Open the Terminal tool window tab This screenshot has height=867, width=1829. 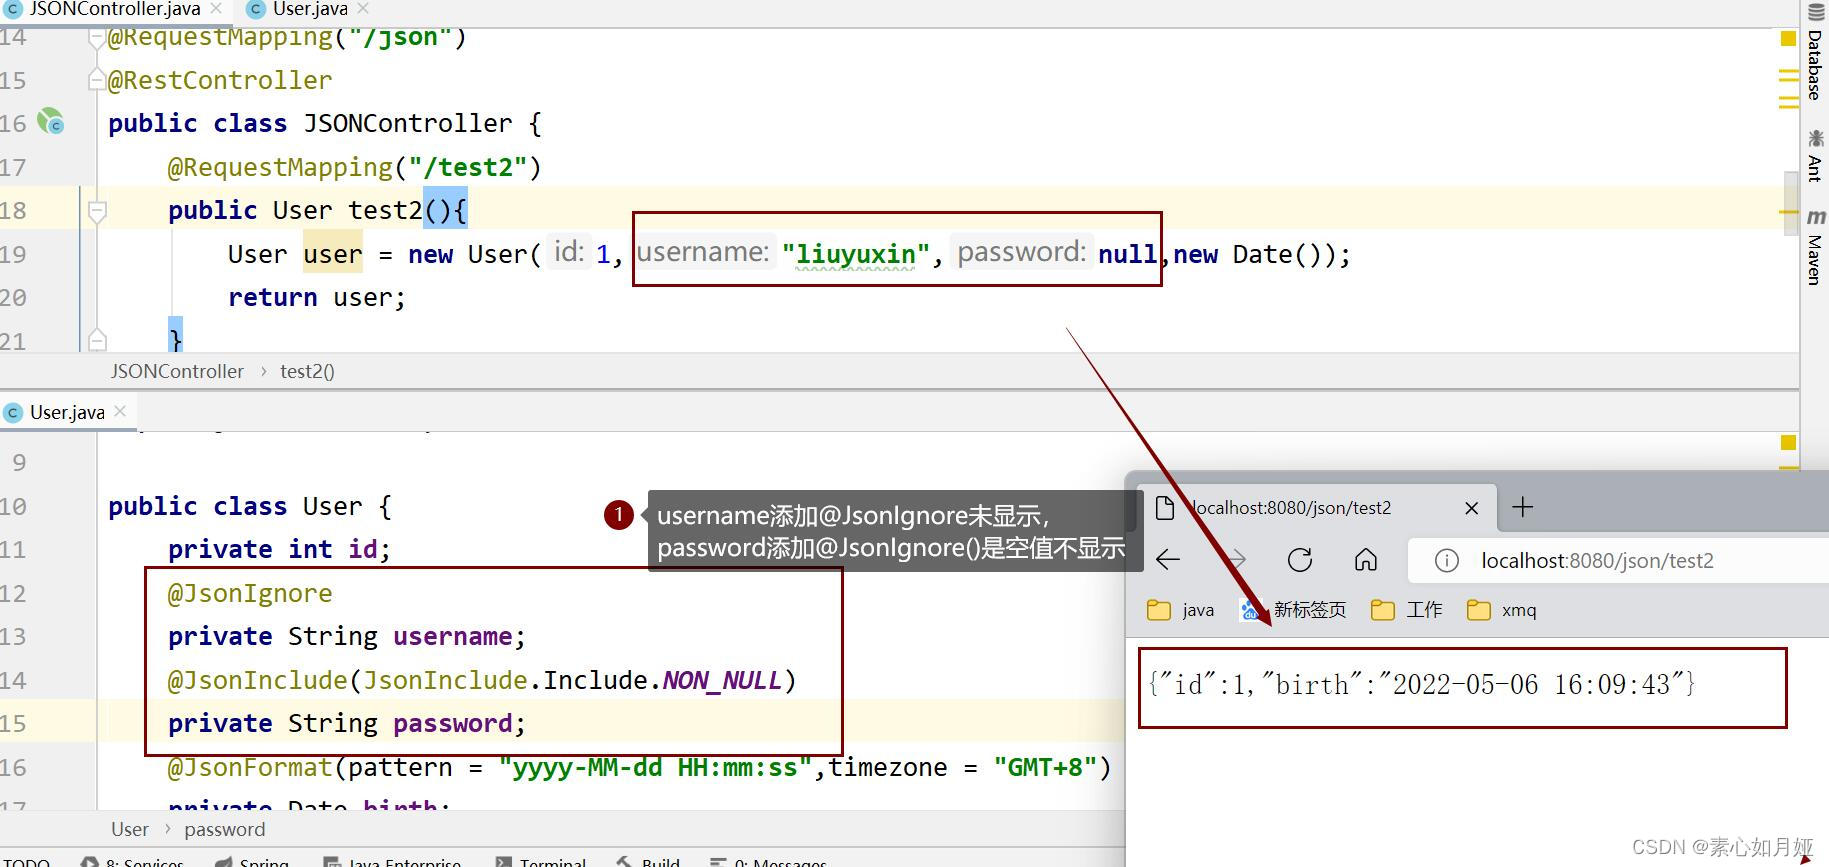[x=541, y=861]
